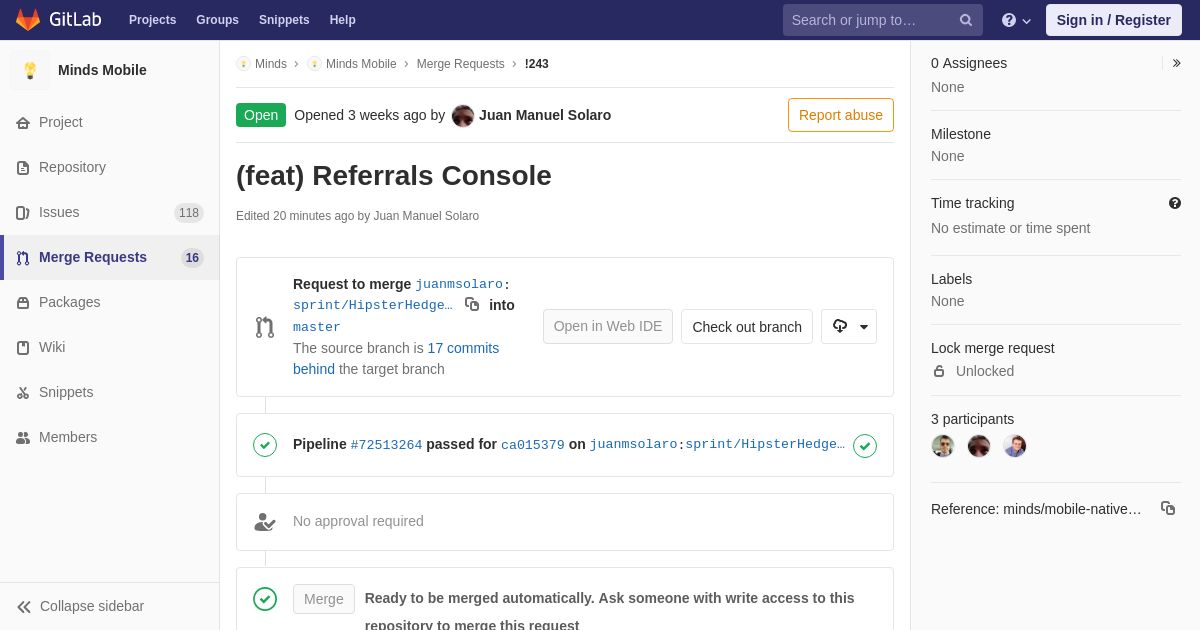
Task: Open author link Juan Manuel Solaro
Action: (x=545, y=115)
